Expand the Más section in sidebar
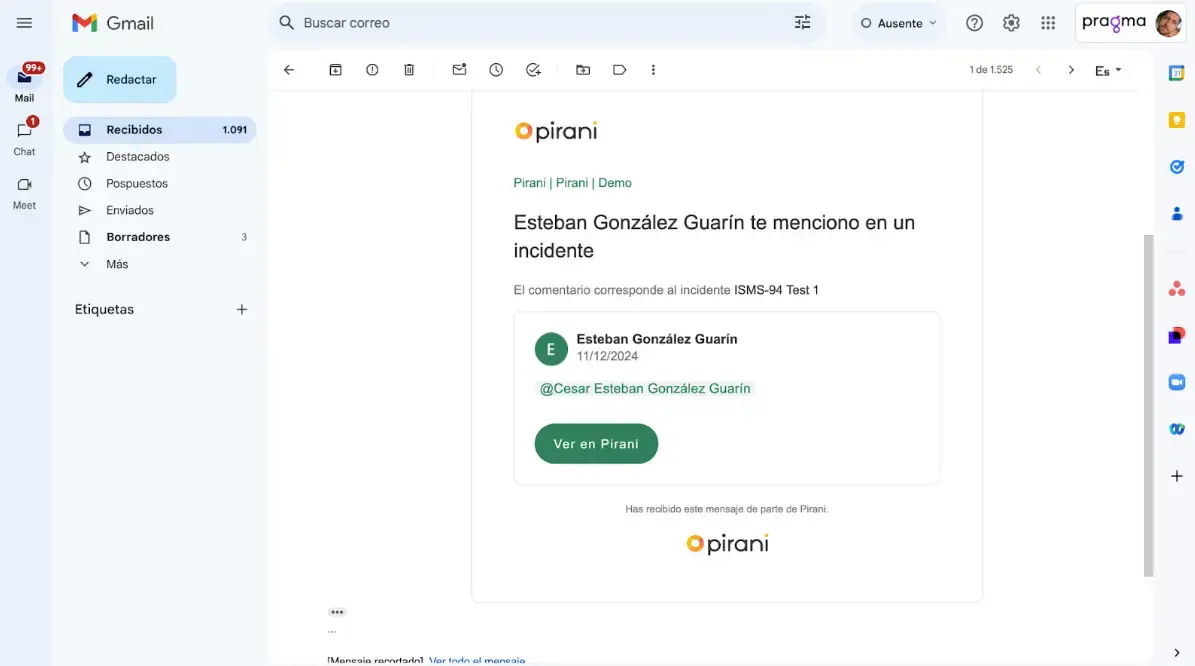Image resolution: width=1195 pixels, height=666 pixels. point(117,264)
